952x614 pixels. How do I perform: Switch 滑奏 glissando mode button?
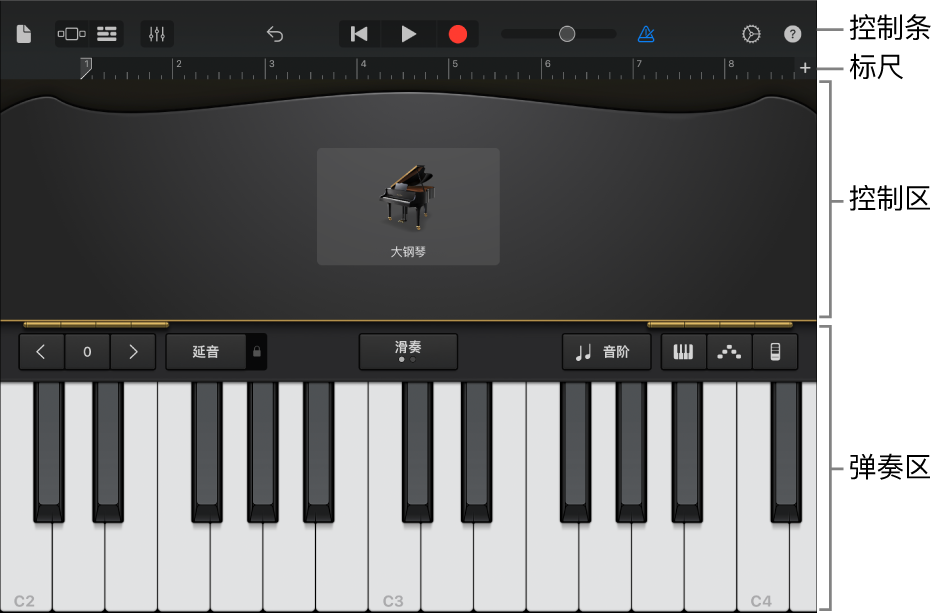tap(408, 351)
